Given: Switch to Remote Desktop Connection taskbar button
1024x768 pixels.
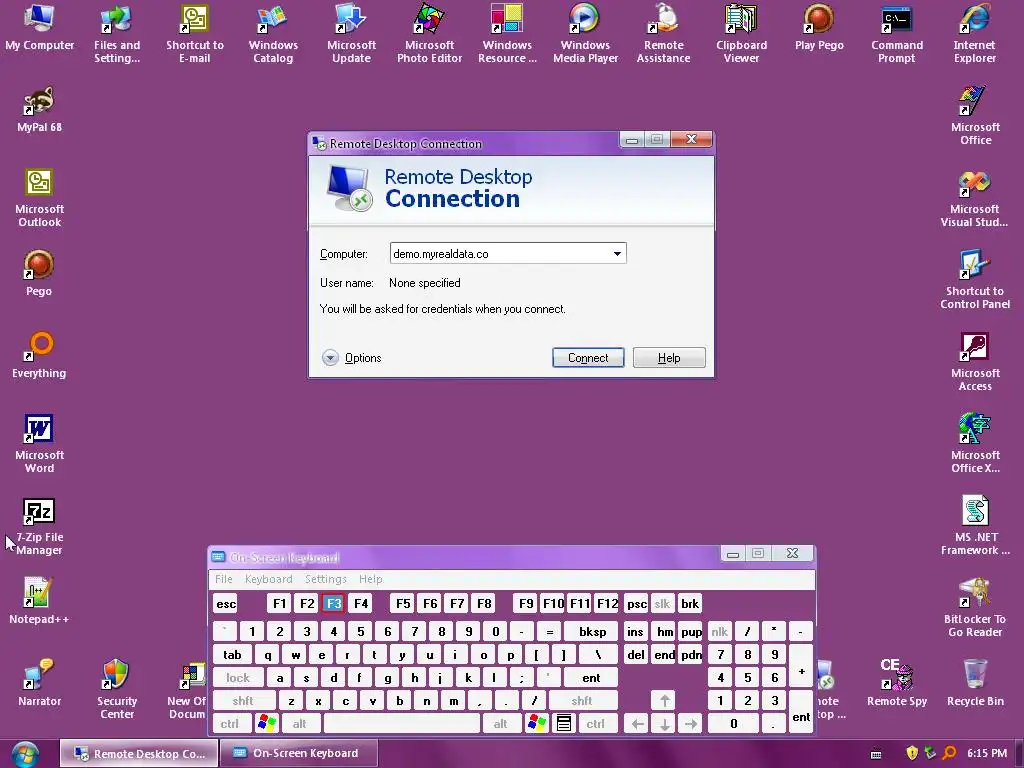Looking at the screenshot, I should coord(139,754).
